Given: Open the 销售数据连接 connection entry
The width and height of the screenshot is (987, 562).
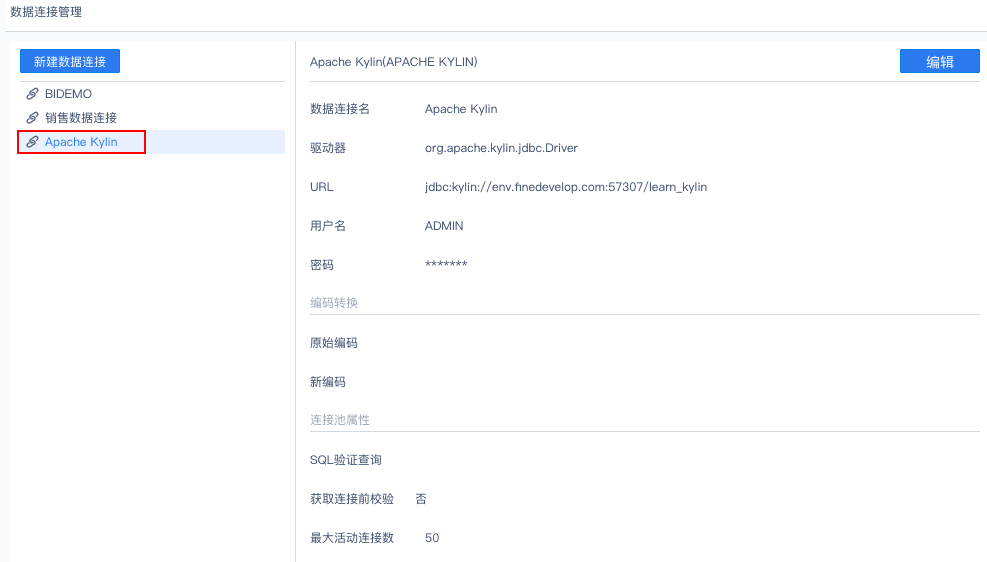Looking at the screenshot, I should (x=81, y=118).
